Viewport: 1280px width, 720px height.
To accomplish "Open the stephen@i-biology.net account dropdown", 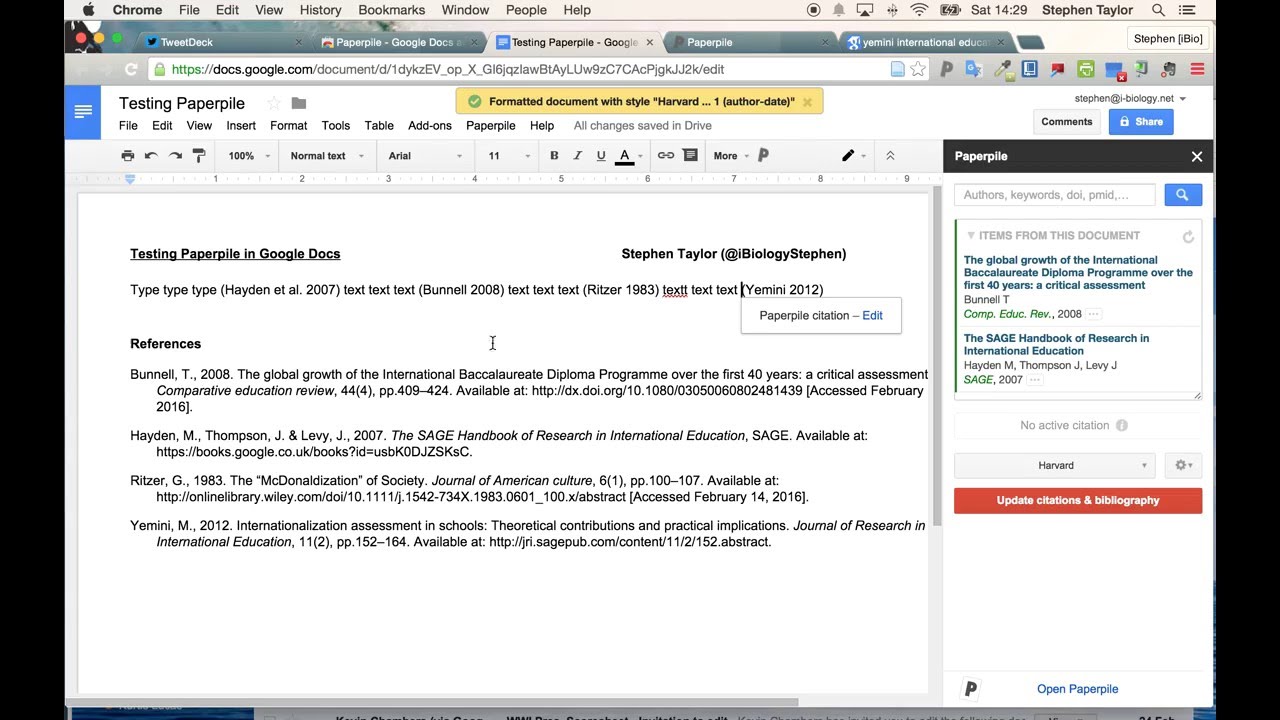I will click(x=1130, y=99).
